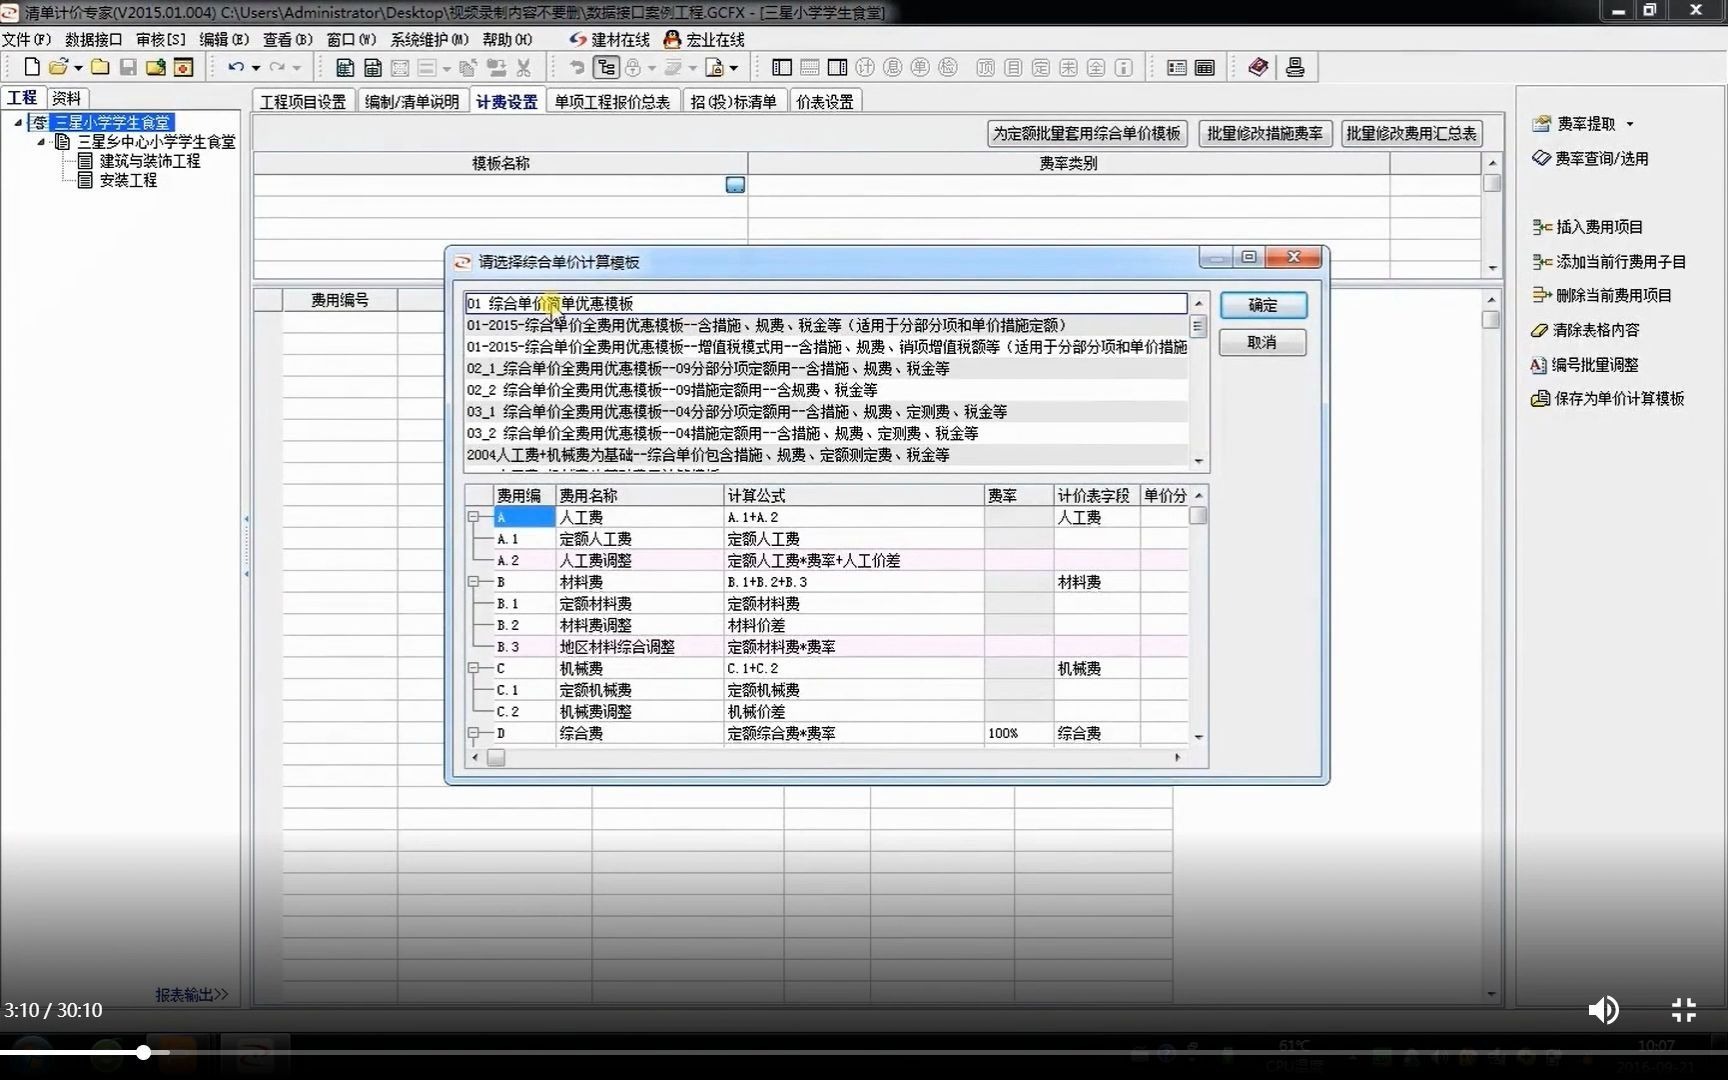Image resolution: width=1728 pixels, height=1080 pixels.
Task: Click the 全 level toolbar icon
Action: point(1096,67)
